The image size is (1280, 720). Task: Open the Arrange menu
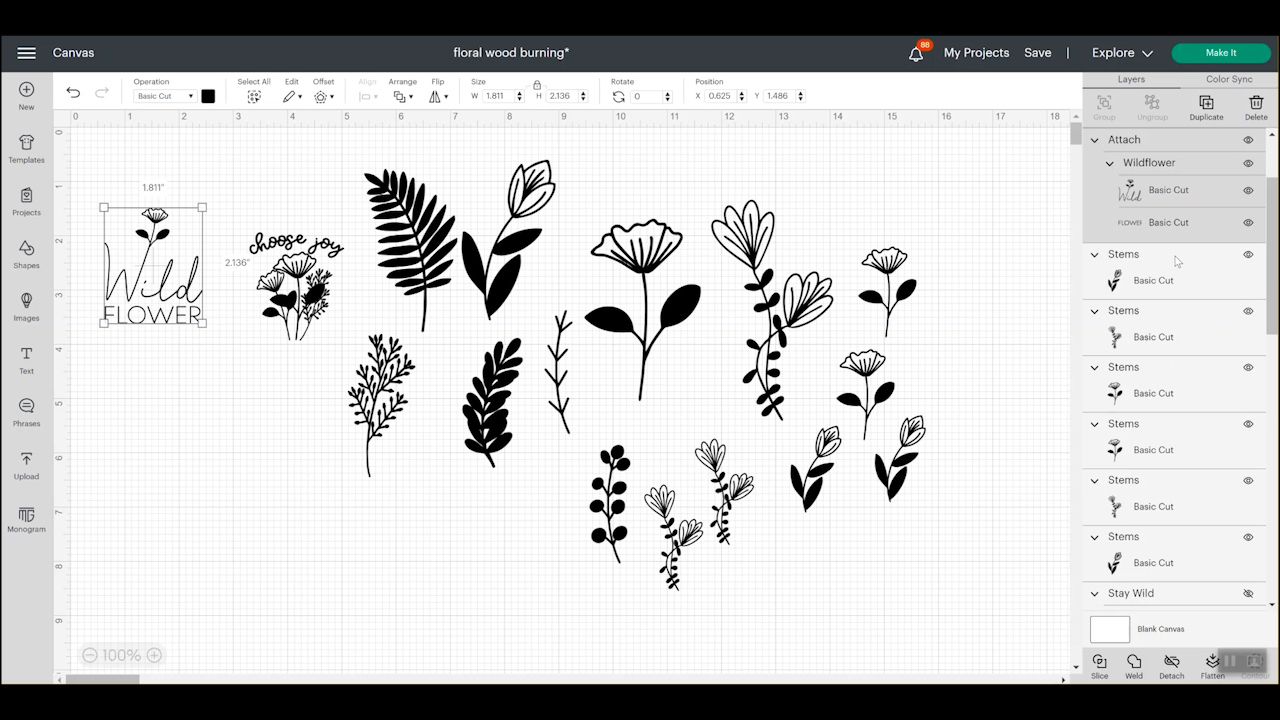point(404,96)
